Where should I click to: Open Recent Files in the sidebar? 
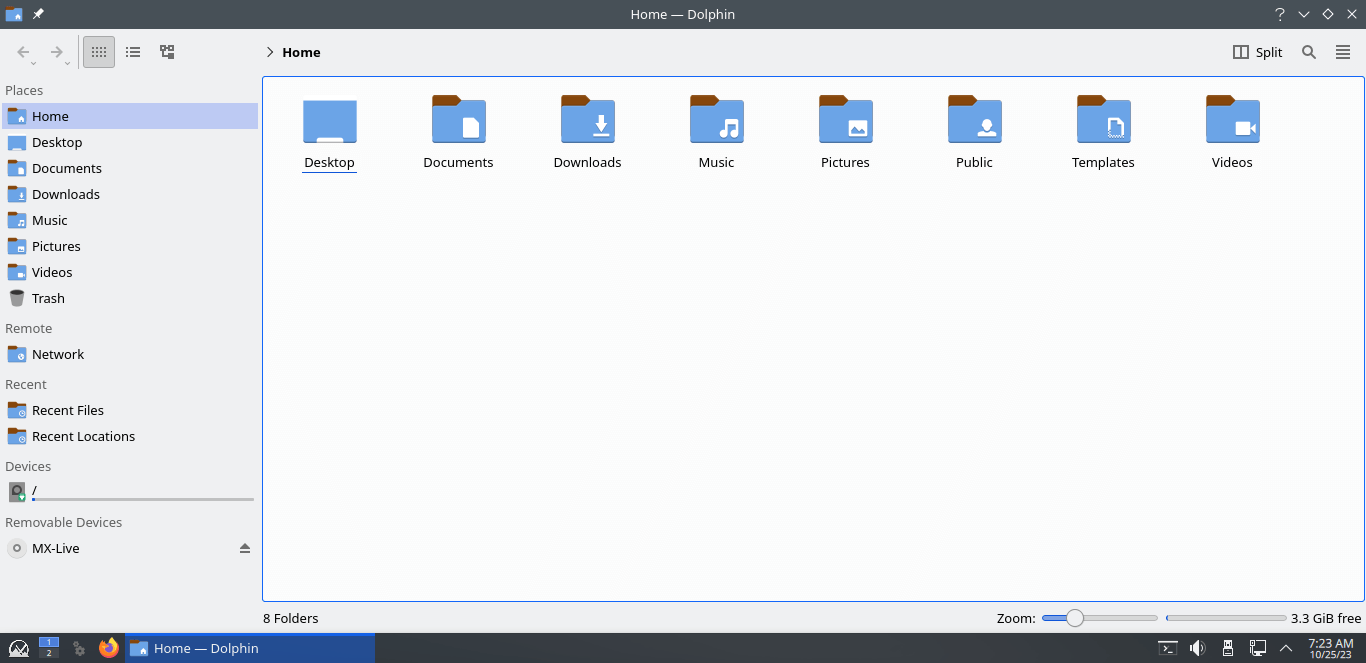(x=131, y=410)
